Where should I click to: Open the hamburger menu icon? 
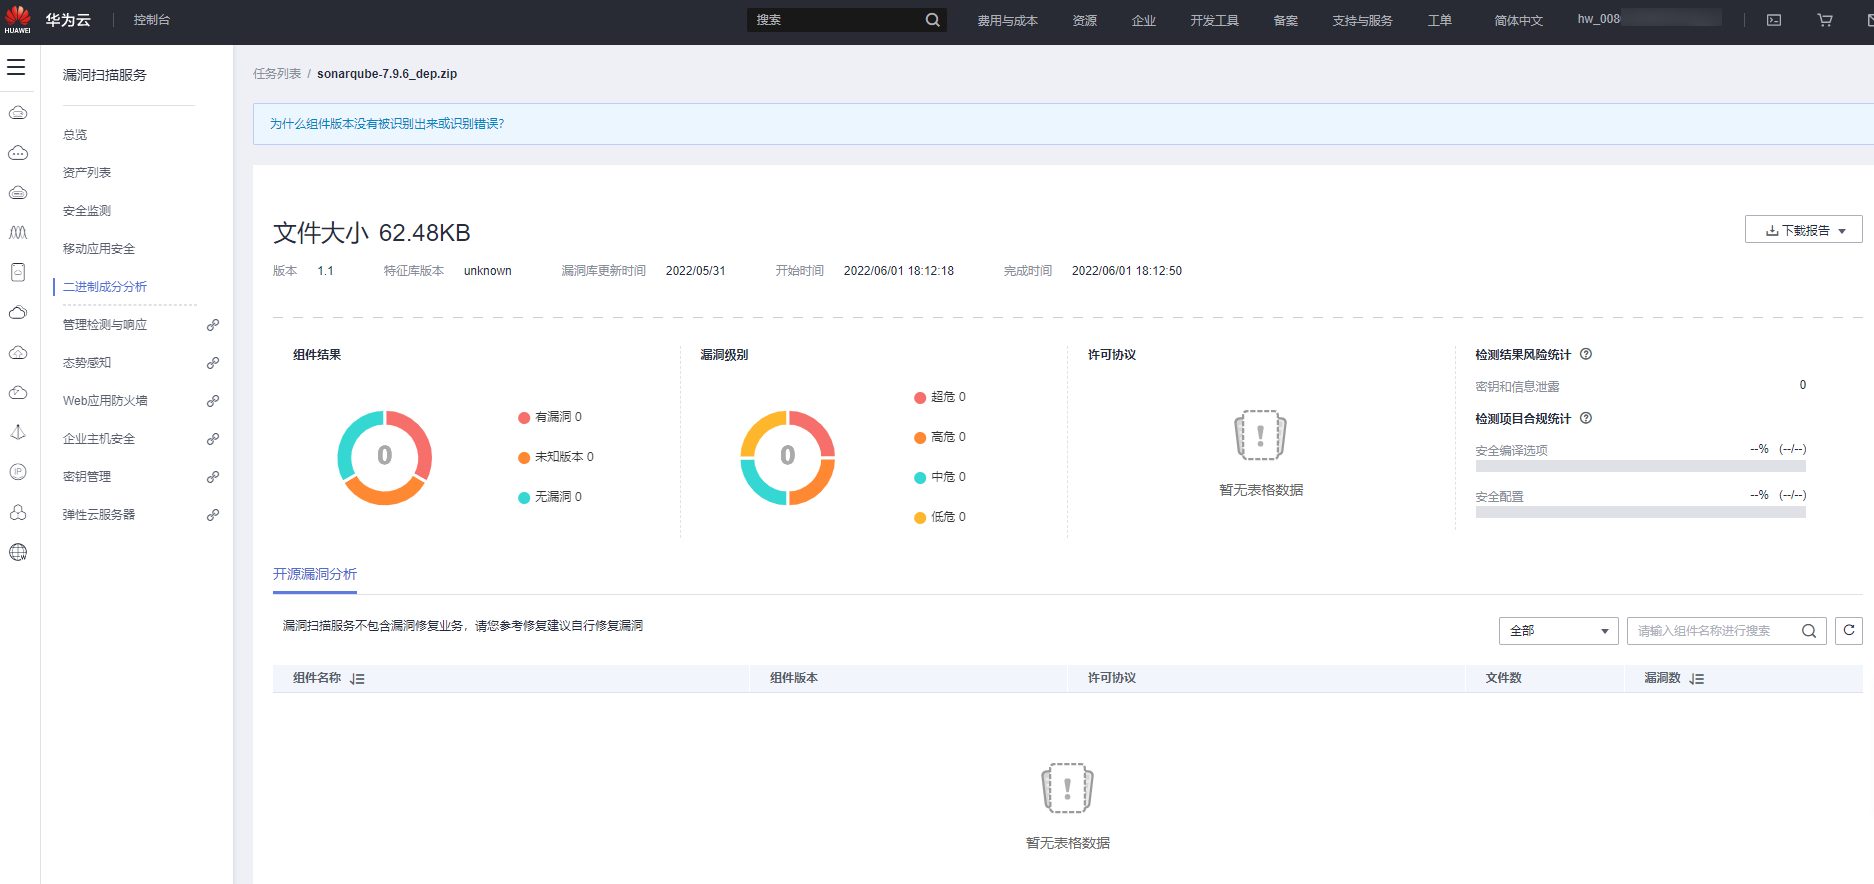[16, 67]
